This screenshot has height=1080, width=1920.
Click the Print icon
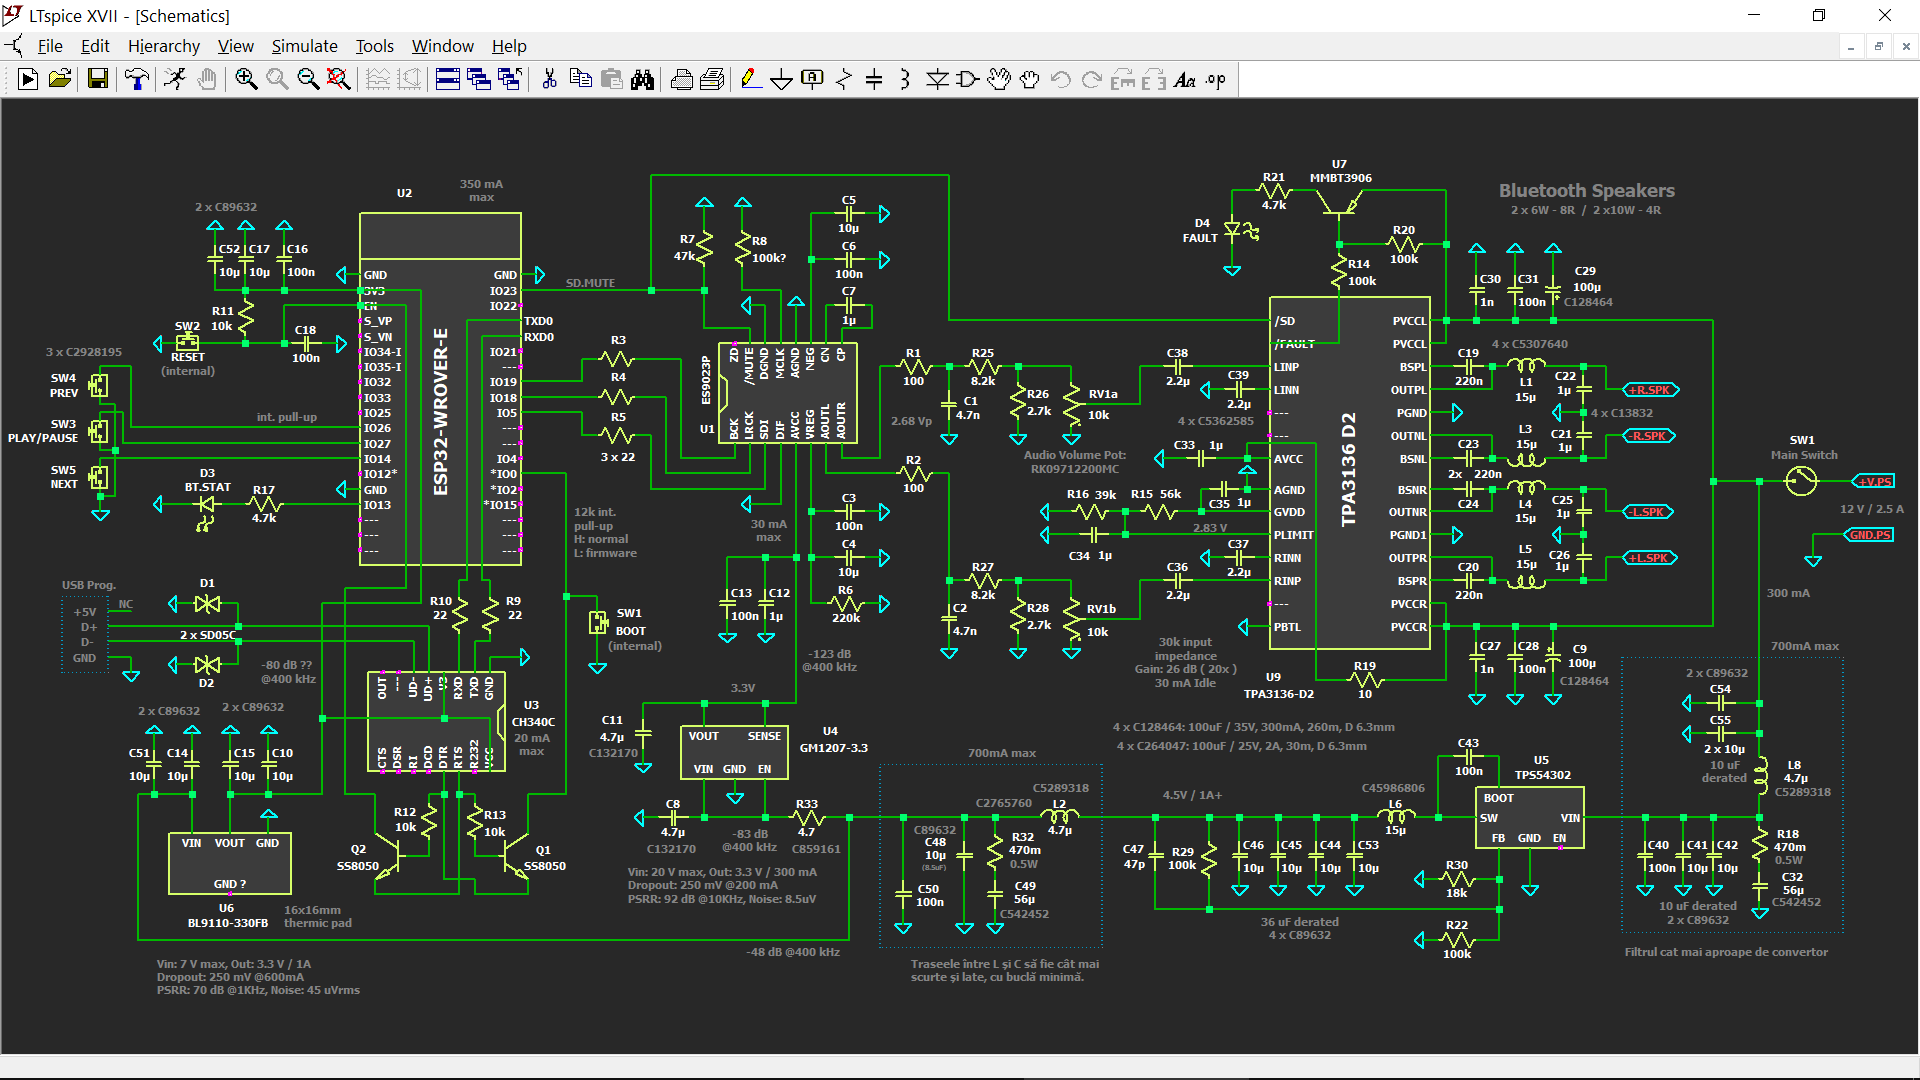tap(682, 79)
